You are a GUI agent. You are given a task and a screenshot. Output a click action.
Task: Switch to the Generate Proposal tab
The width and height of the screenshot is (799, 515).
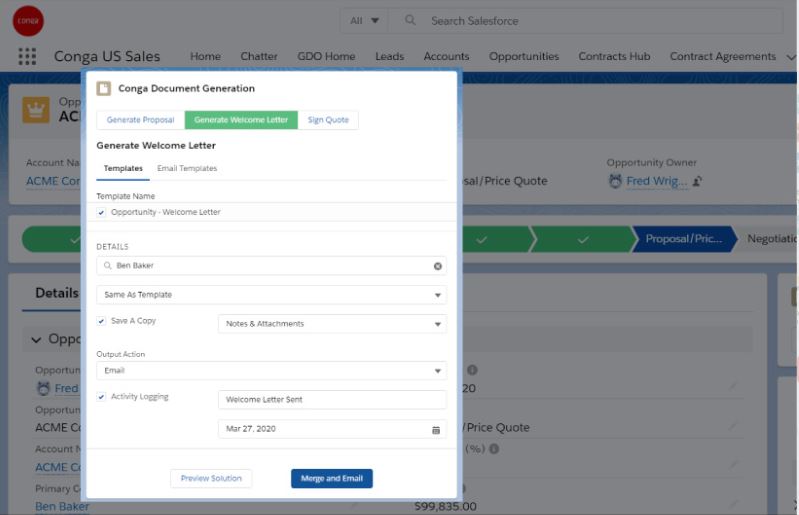click(141, 120)
